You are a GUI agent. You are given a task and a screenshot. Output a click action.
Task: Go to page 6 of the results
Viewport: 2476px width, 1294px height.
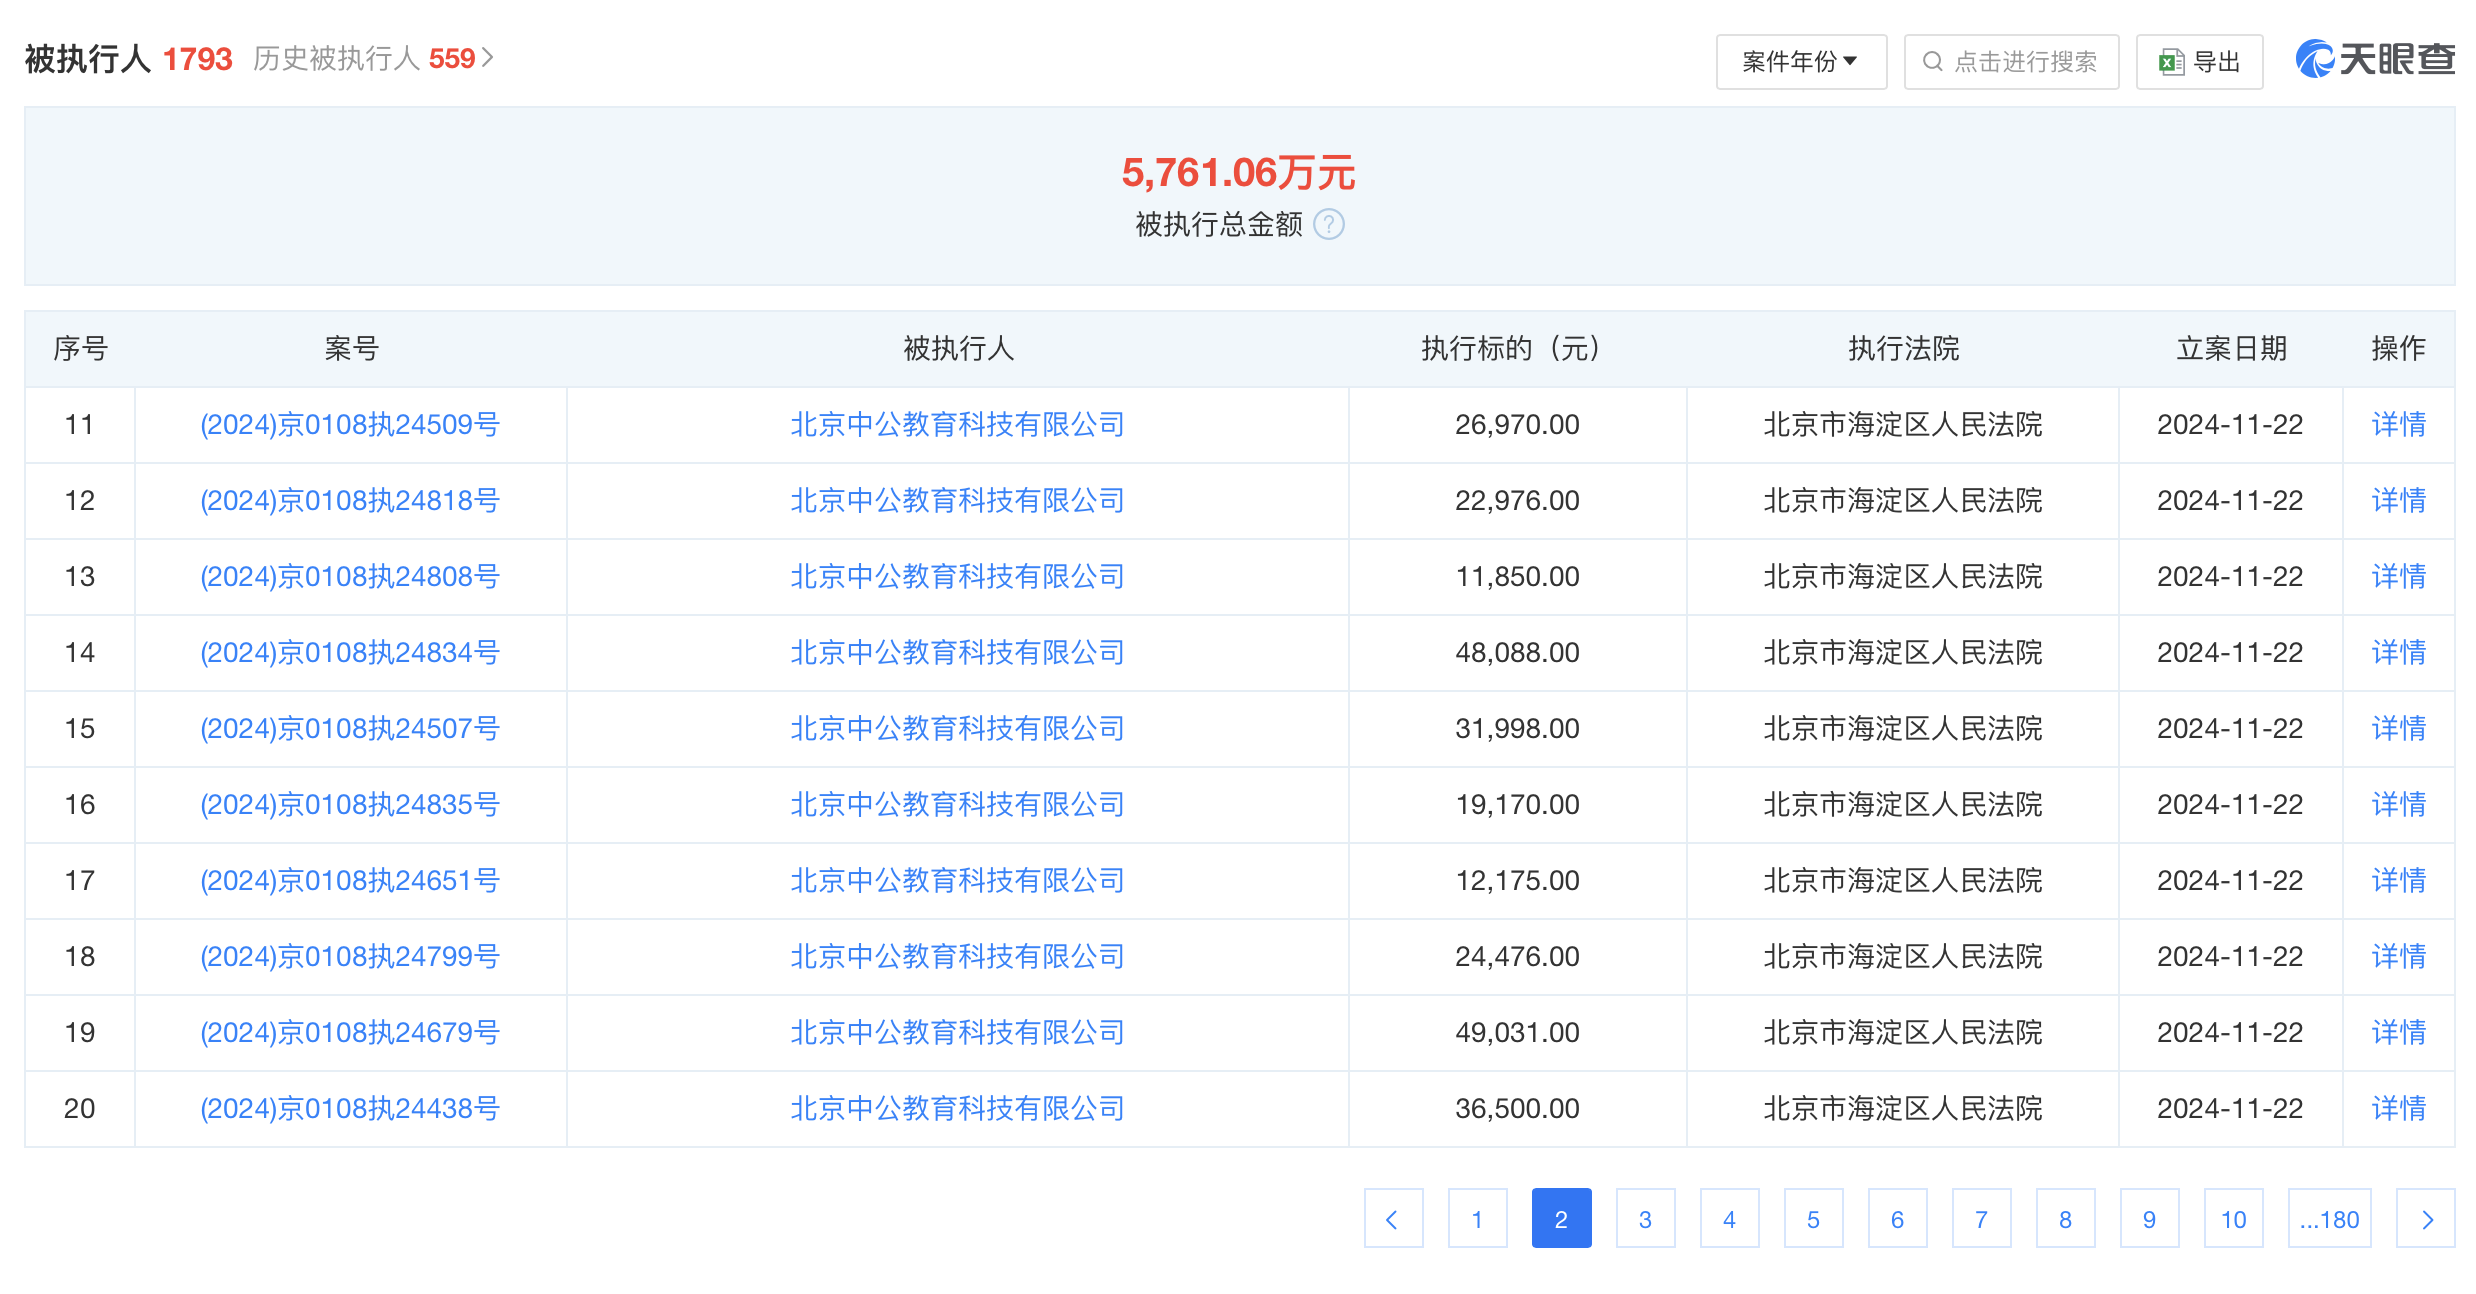coord(1897,1218)
